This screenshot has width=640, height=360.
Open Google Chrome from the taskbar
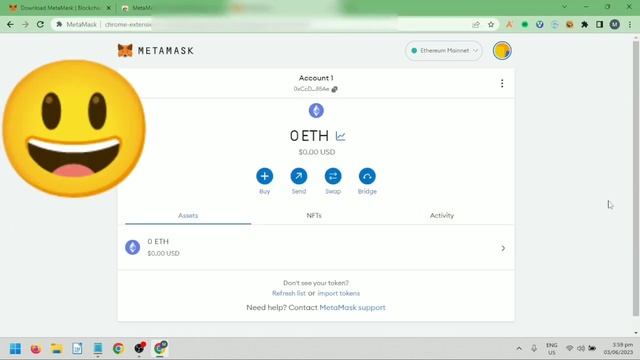[x=118, y=349]
